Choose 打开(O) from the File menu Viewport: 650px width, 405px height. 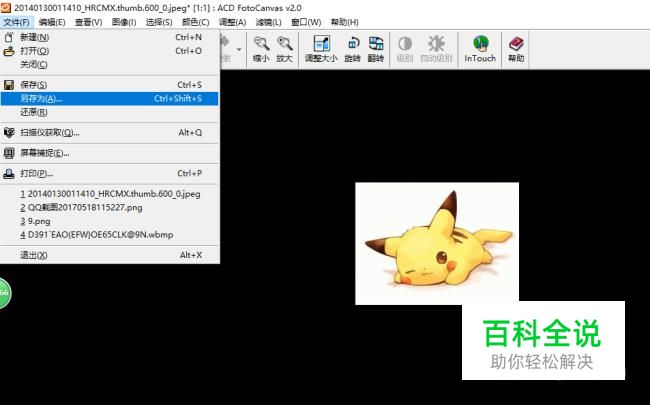109,51
